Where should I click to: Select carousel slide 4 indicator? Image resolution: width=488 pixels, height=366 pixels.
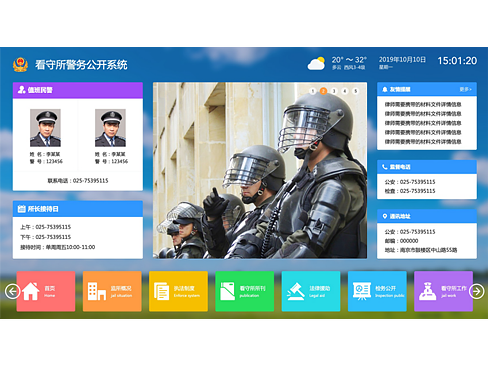(345, 91)
